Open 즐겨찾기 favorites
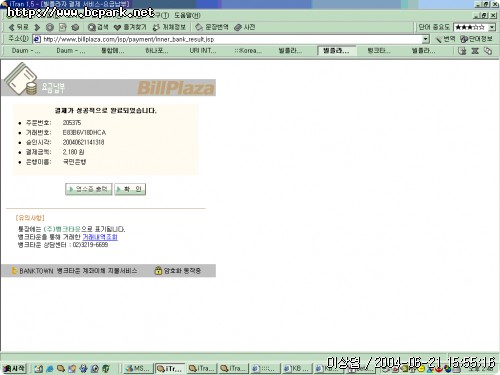 130,27
